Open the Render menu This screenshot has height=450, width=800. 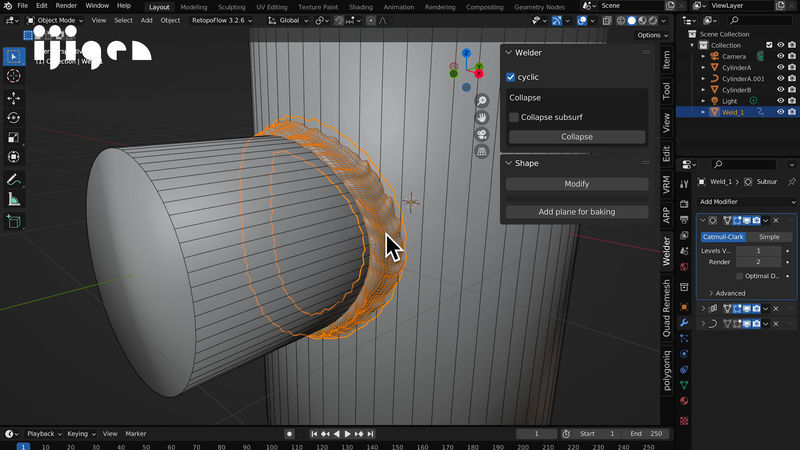(66, 6)
